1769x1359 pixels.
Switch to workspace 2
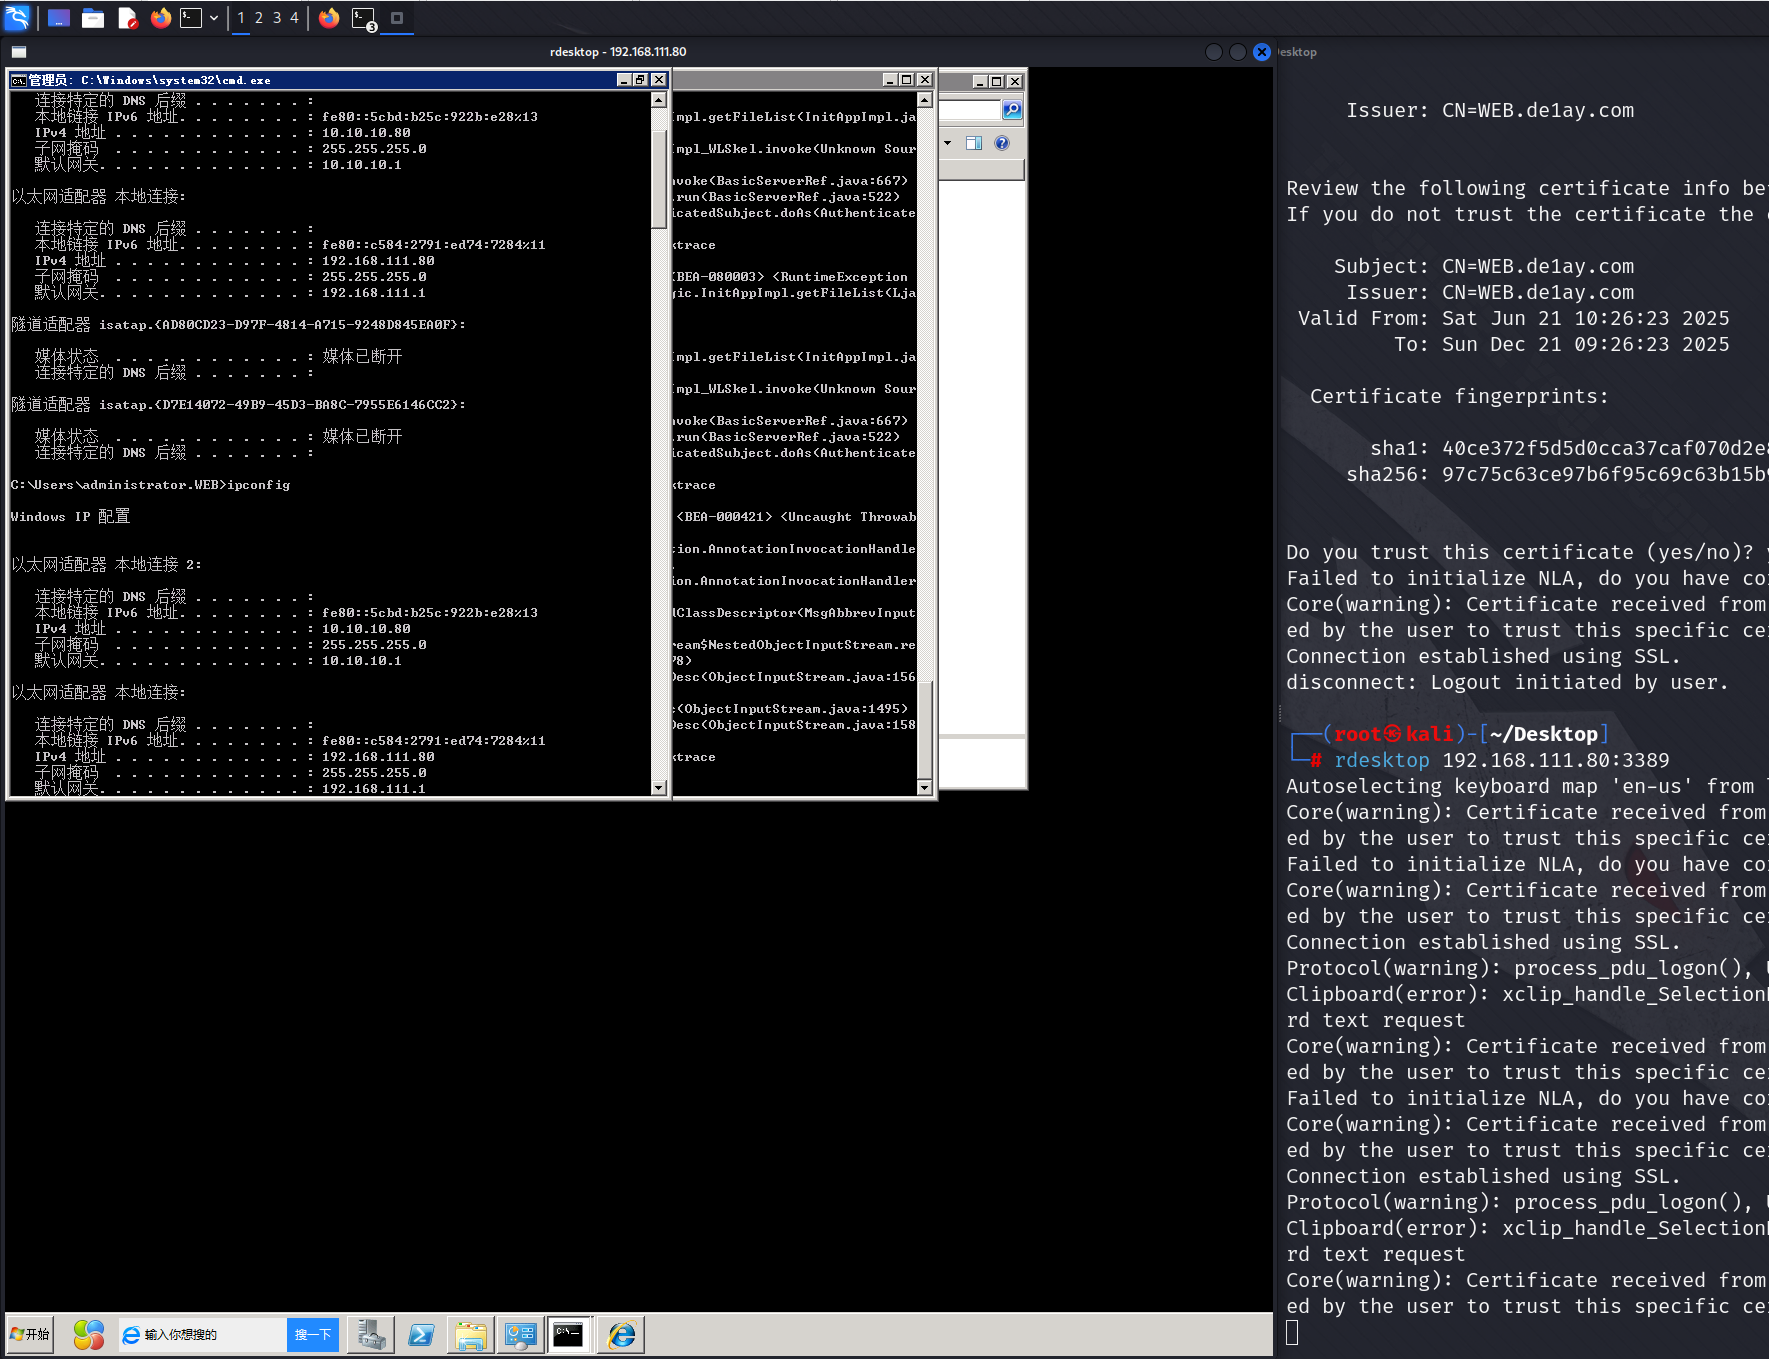[x=259, y=18]
